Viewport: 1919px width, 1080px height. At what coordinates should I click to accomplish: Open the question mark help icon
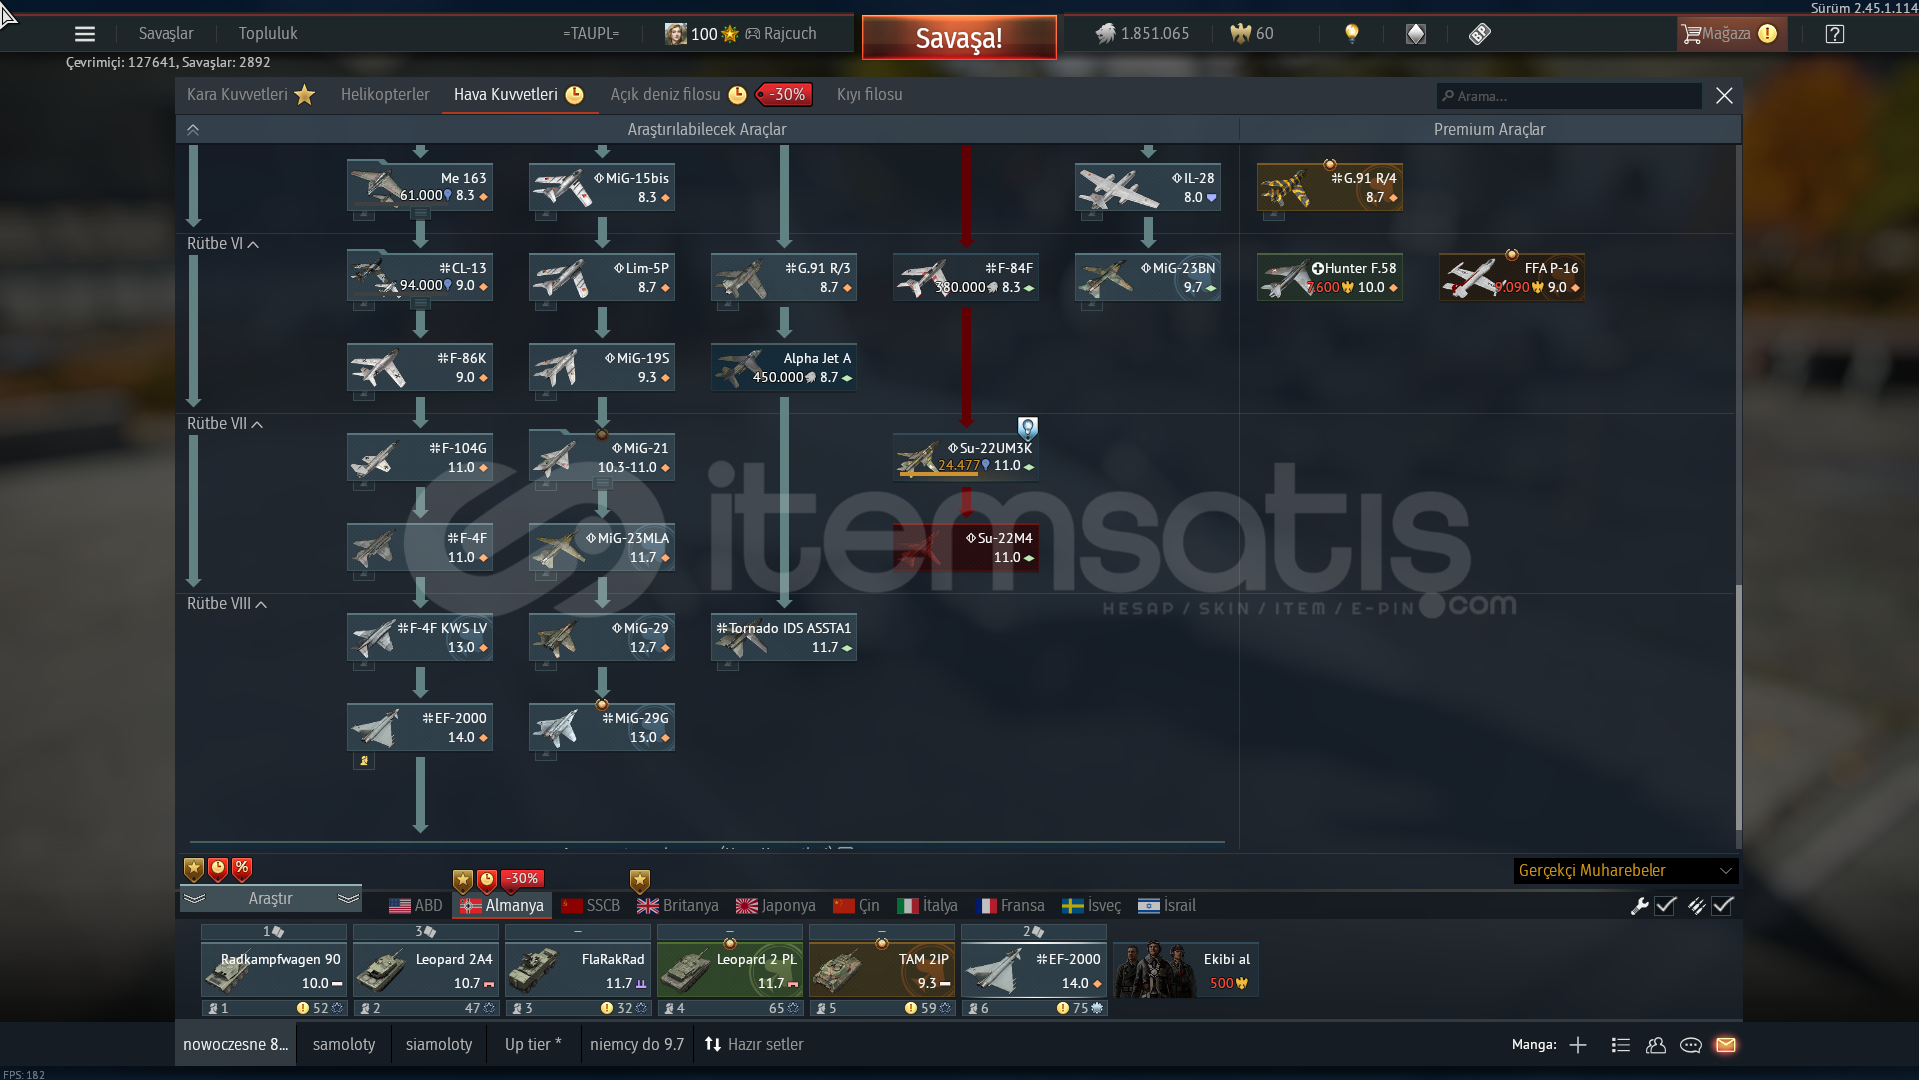tap(1835, 34)
